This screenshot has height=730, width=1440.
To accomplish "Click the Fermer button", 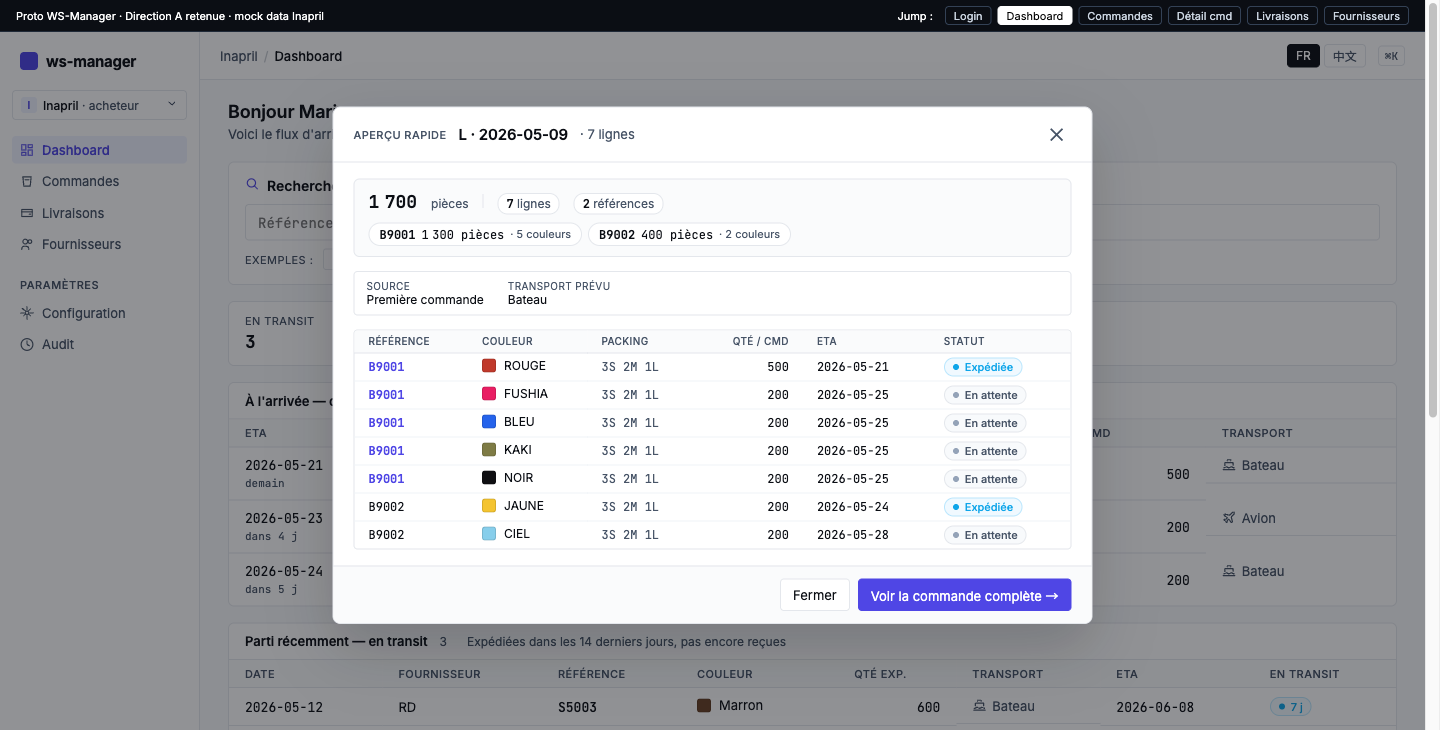I will [815, 595].
